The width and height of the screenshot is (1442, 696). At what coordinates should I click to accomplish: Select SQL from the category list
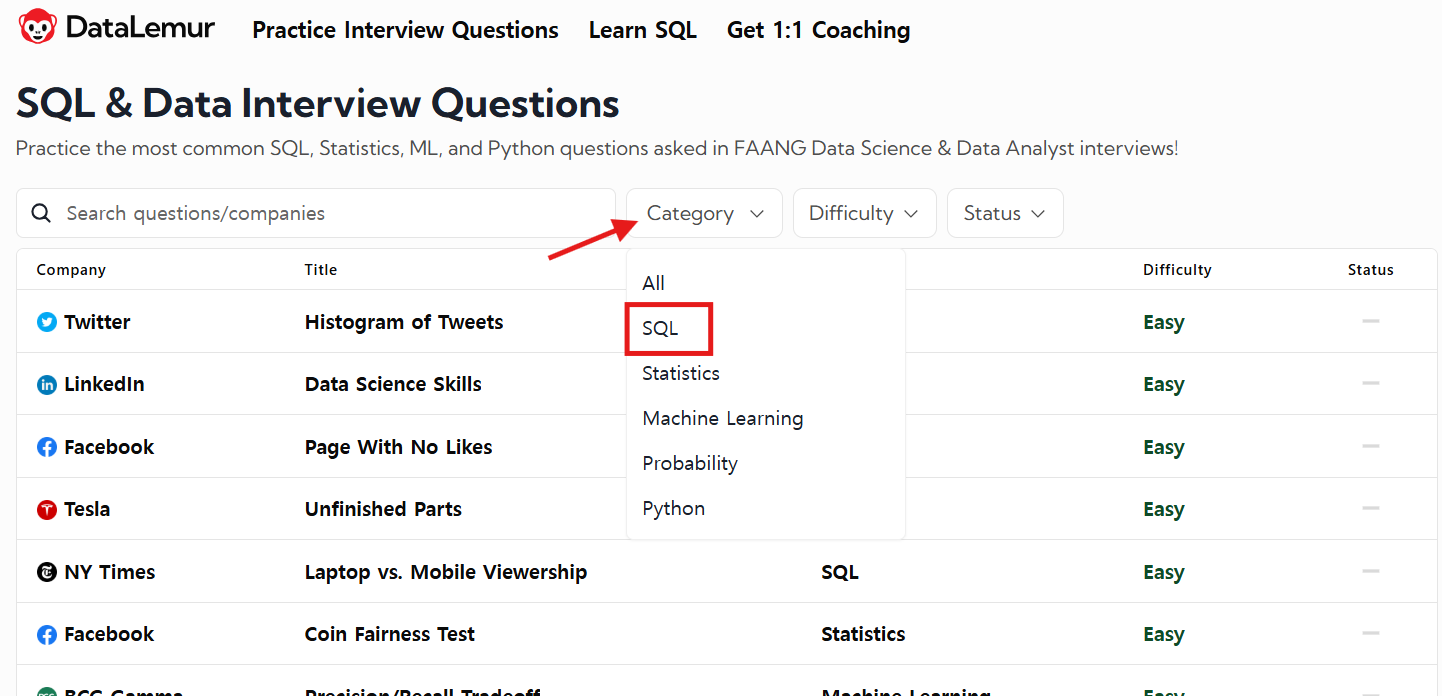(x=661, y=328)
